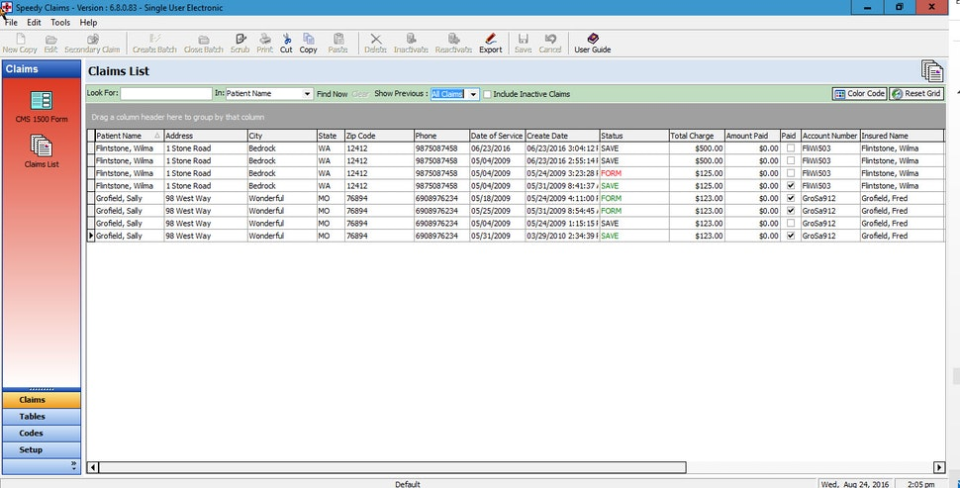Check Paid for Flintstone claim with red FORM status
This screenshot has height=488, width=960.
(x=790, y=173)
